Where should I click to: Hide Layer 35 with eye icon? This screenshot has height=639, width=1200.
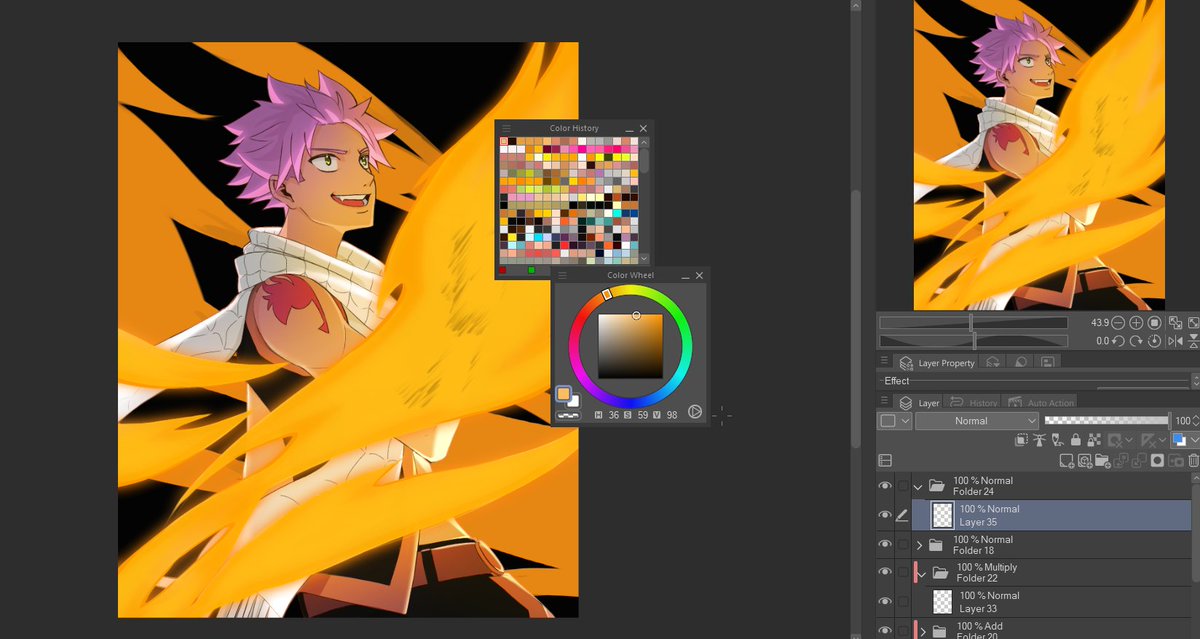(884, 515)
